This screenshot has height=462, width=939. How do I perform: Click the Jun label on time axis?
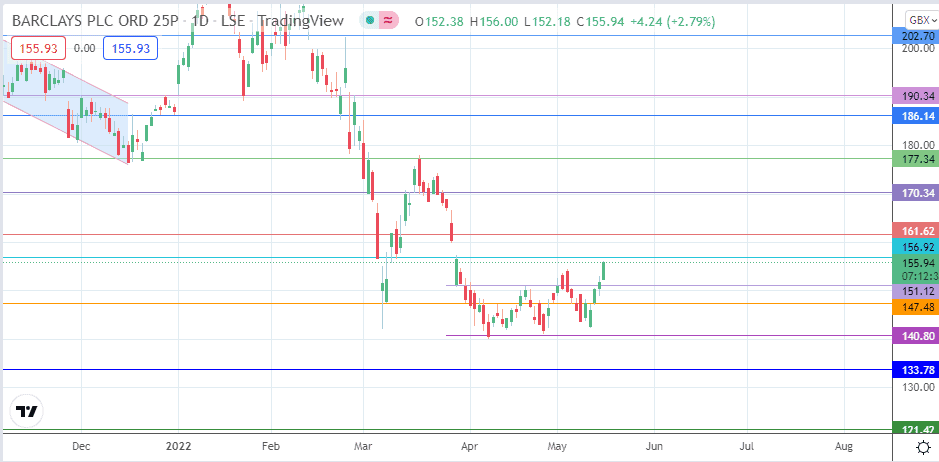tap(655, 446)
